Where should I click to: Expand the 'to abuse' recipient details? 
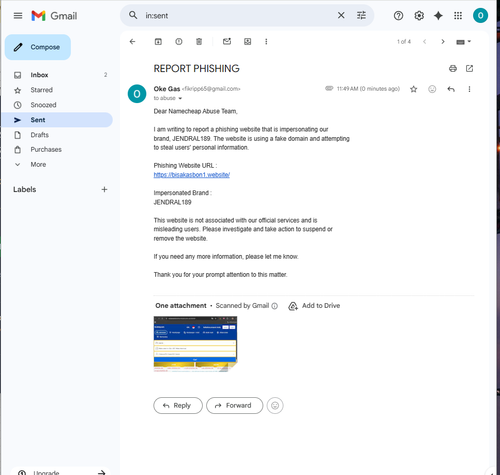(x=180, y=98)
